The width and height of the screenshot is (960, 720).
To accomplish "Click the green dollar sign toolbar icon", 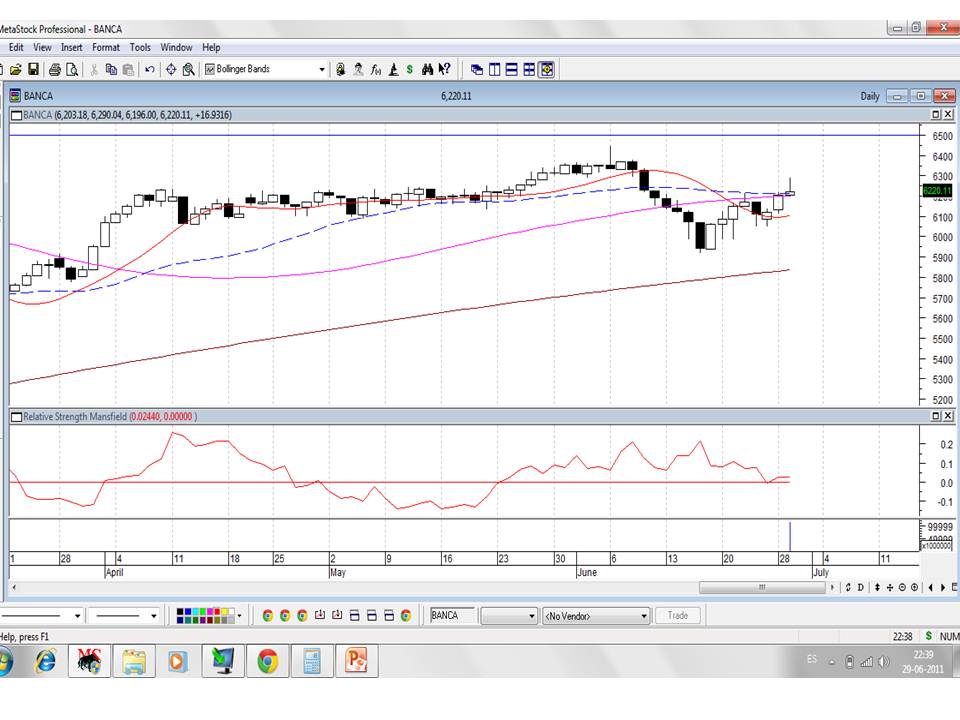I will click(410, 69).
